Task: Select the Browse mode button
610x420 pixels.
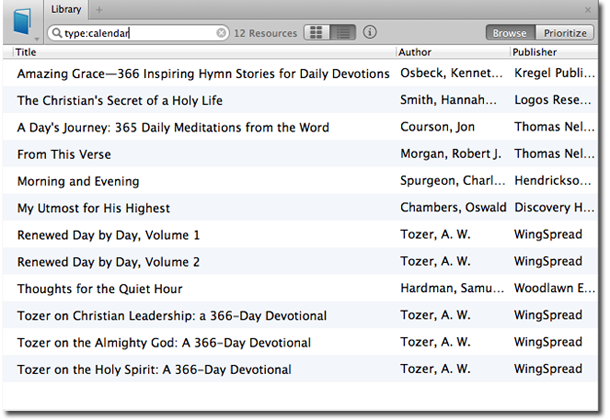Action: 510,33
